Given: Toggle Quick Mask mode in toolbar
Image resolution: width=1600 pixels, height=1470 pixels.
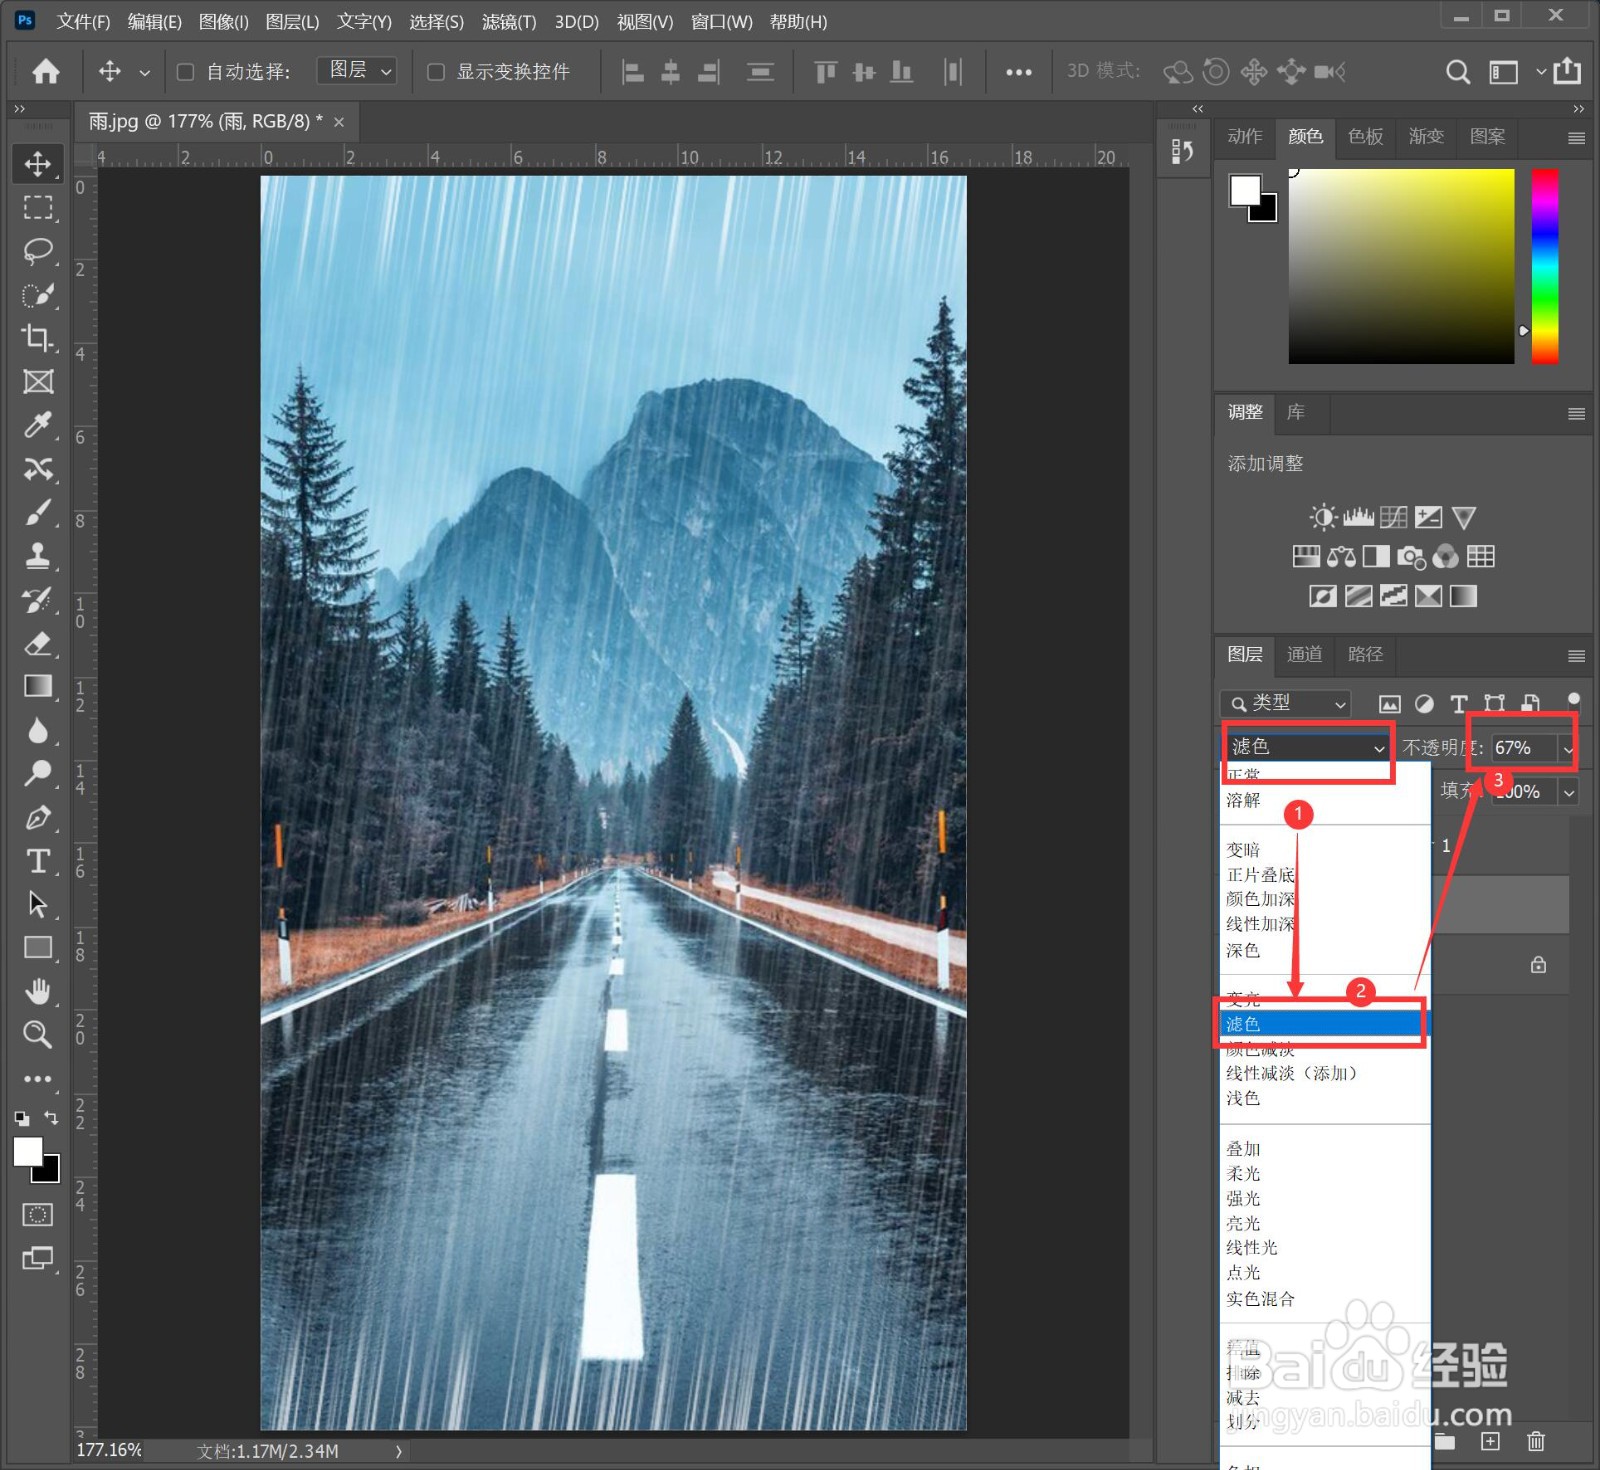Looking at the screenshot, I should (x=38, y=1215).
